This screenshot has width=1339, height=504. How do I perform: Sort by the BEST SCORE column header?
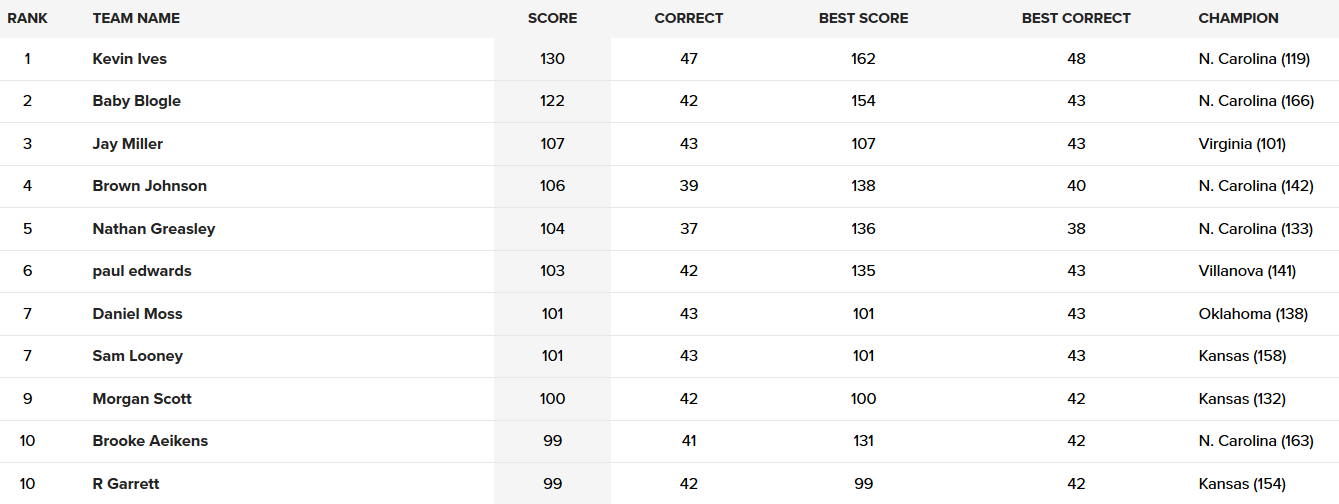(x=864, y=18)
